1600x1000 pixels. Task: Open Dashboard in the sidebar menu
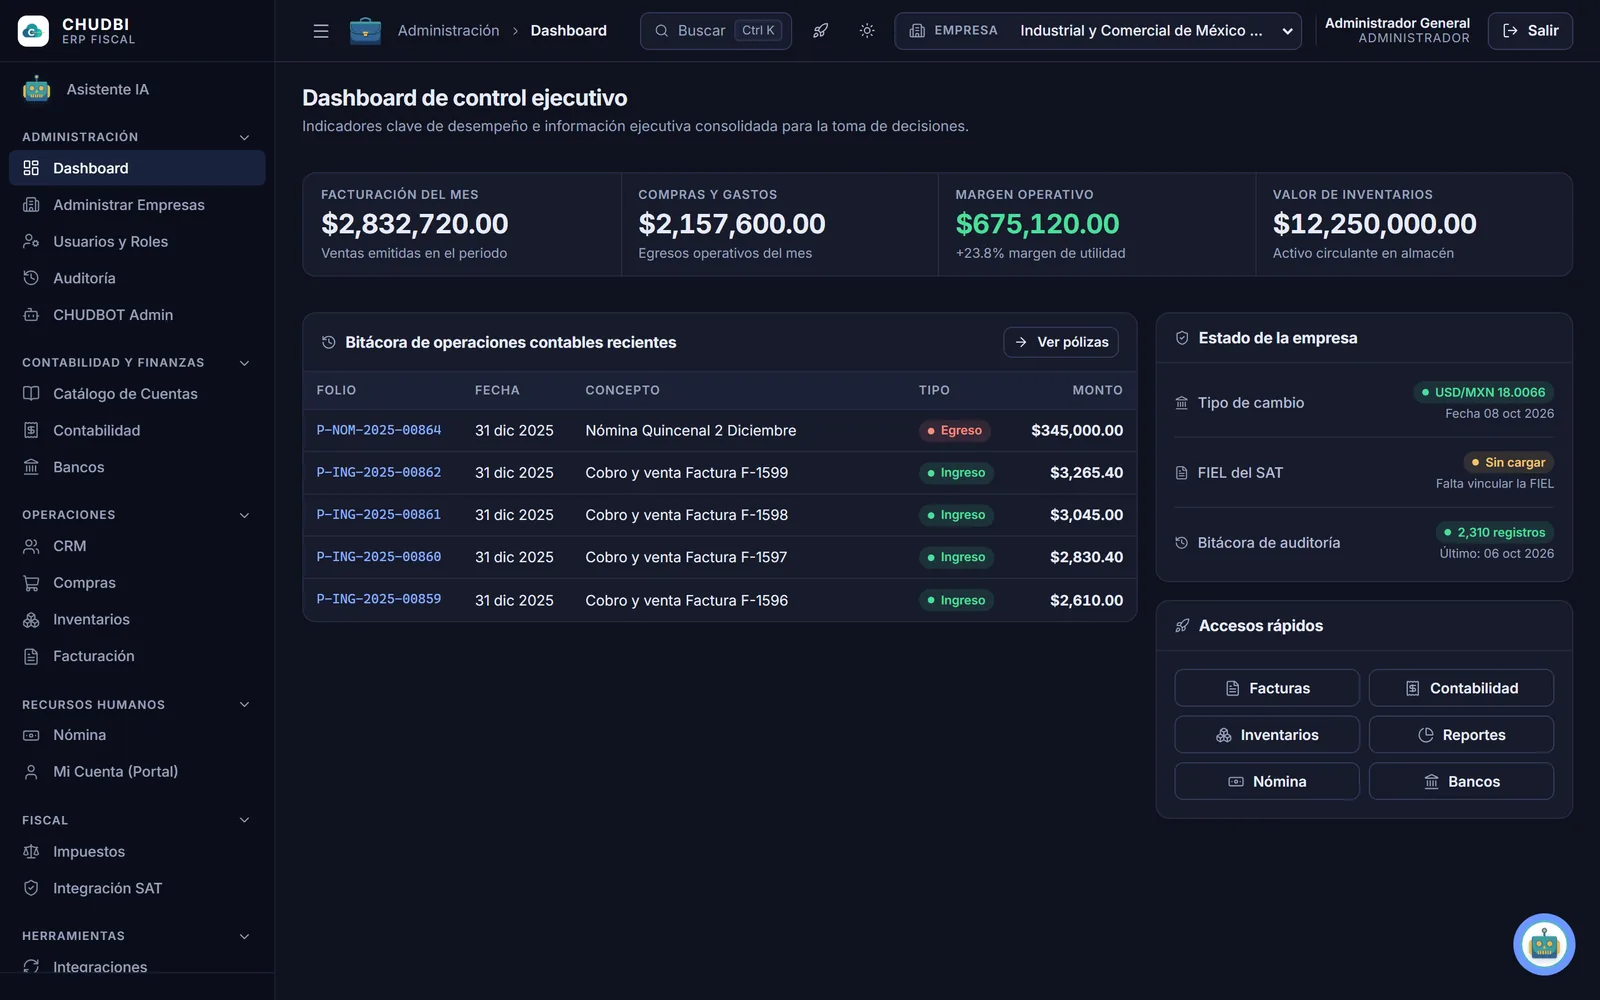click(137, 168)
